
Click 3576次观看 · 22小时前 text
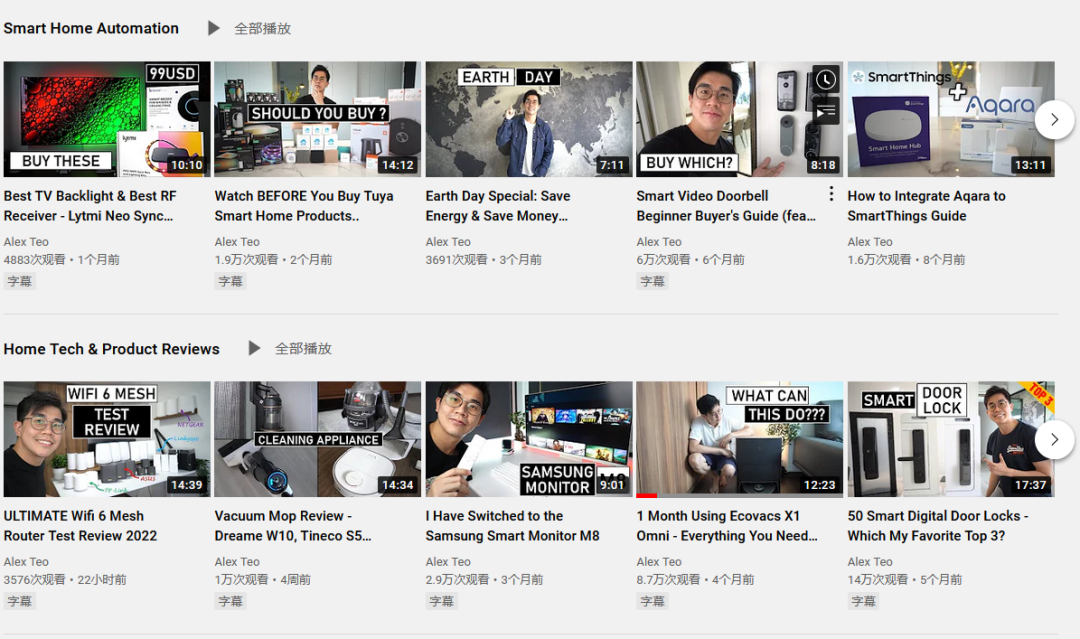[65, 580]
